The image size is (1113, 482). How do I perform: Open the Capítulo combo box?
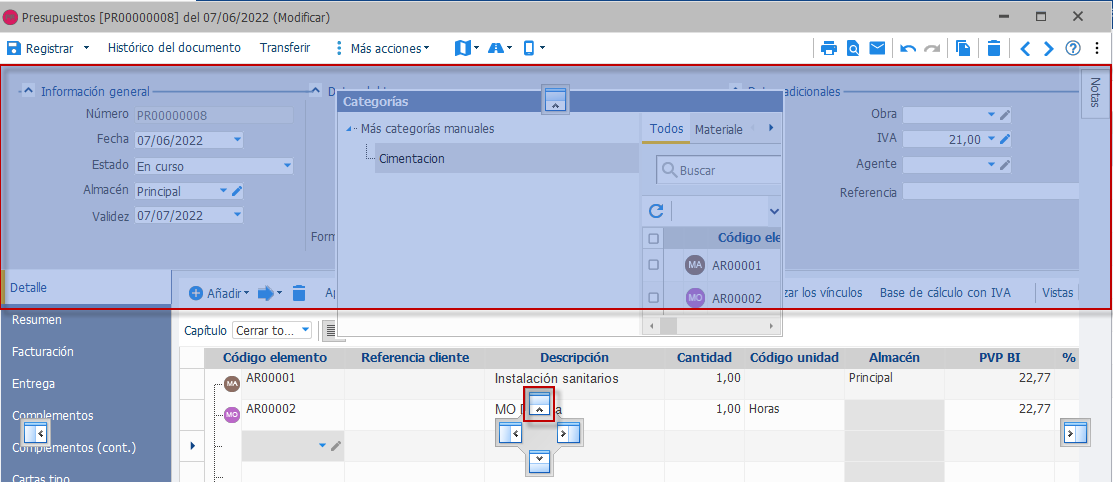pos(272,330)
